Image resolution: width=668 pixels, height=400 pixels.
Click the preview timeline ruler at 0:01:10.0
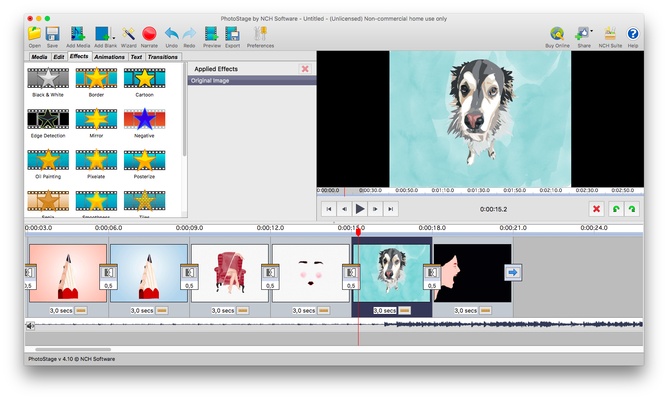point(443,190)
